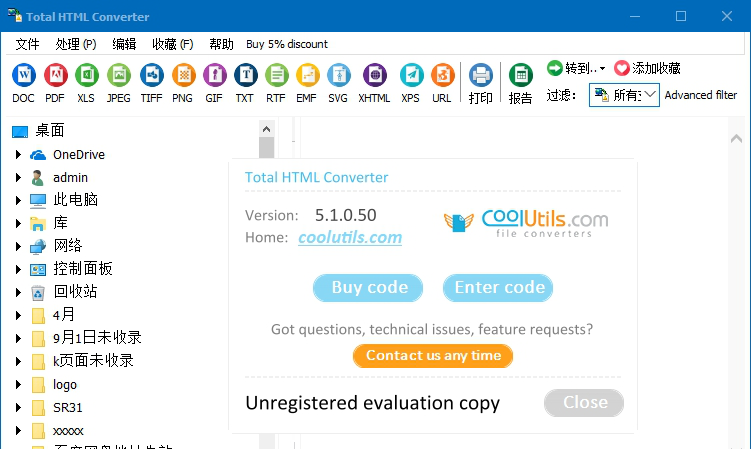Open the 处理 (P) menu
Screen dimensions: 751x466
coord(76,44)
